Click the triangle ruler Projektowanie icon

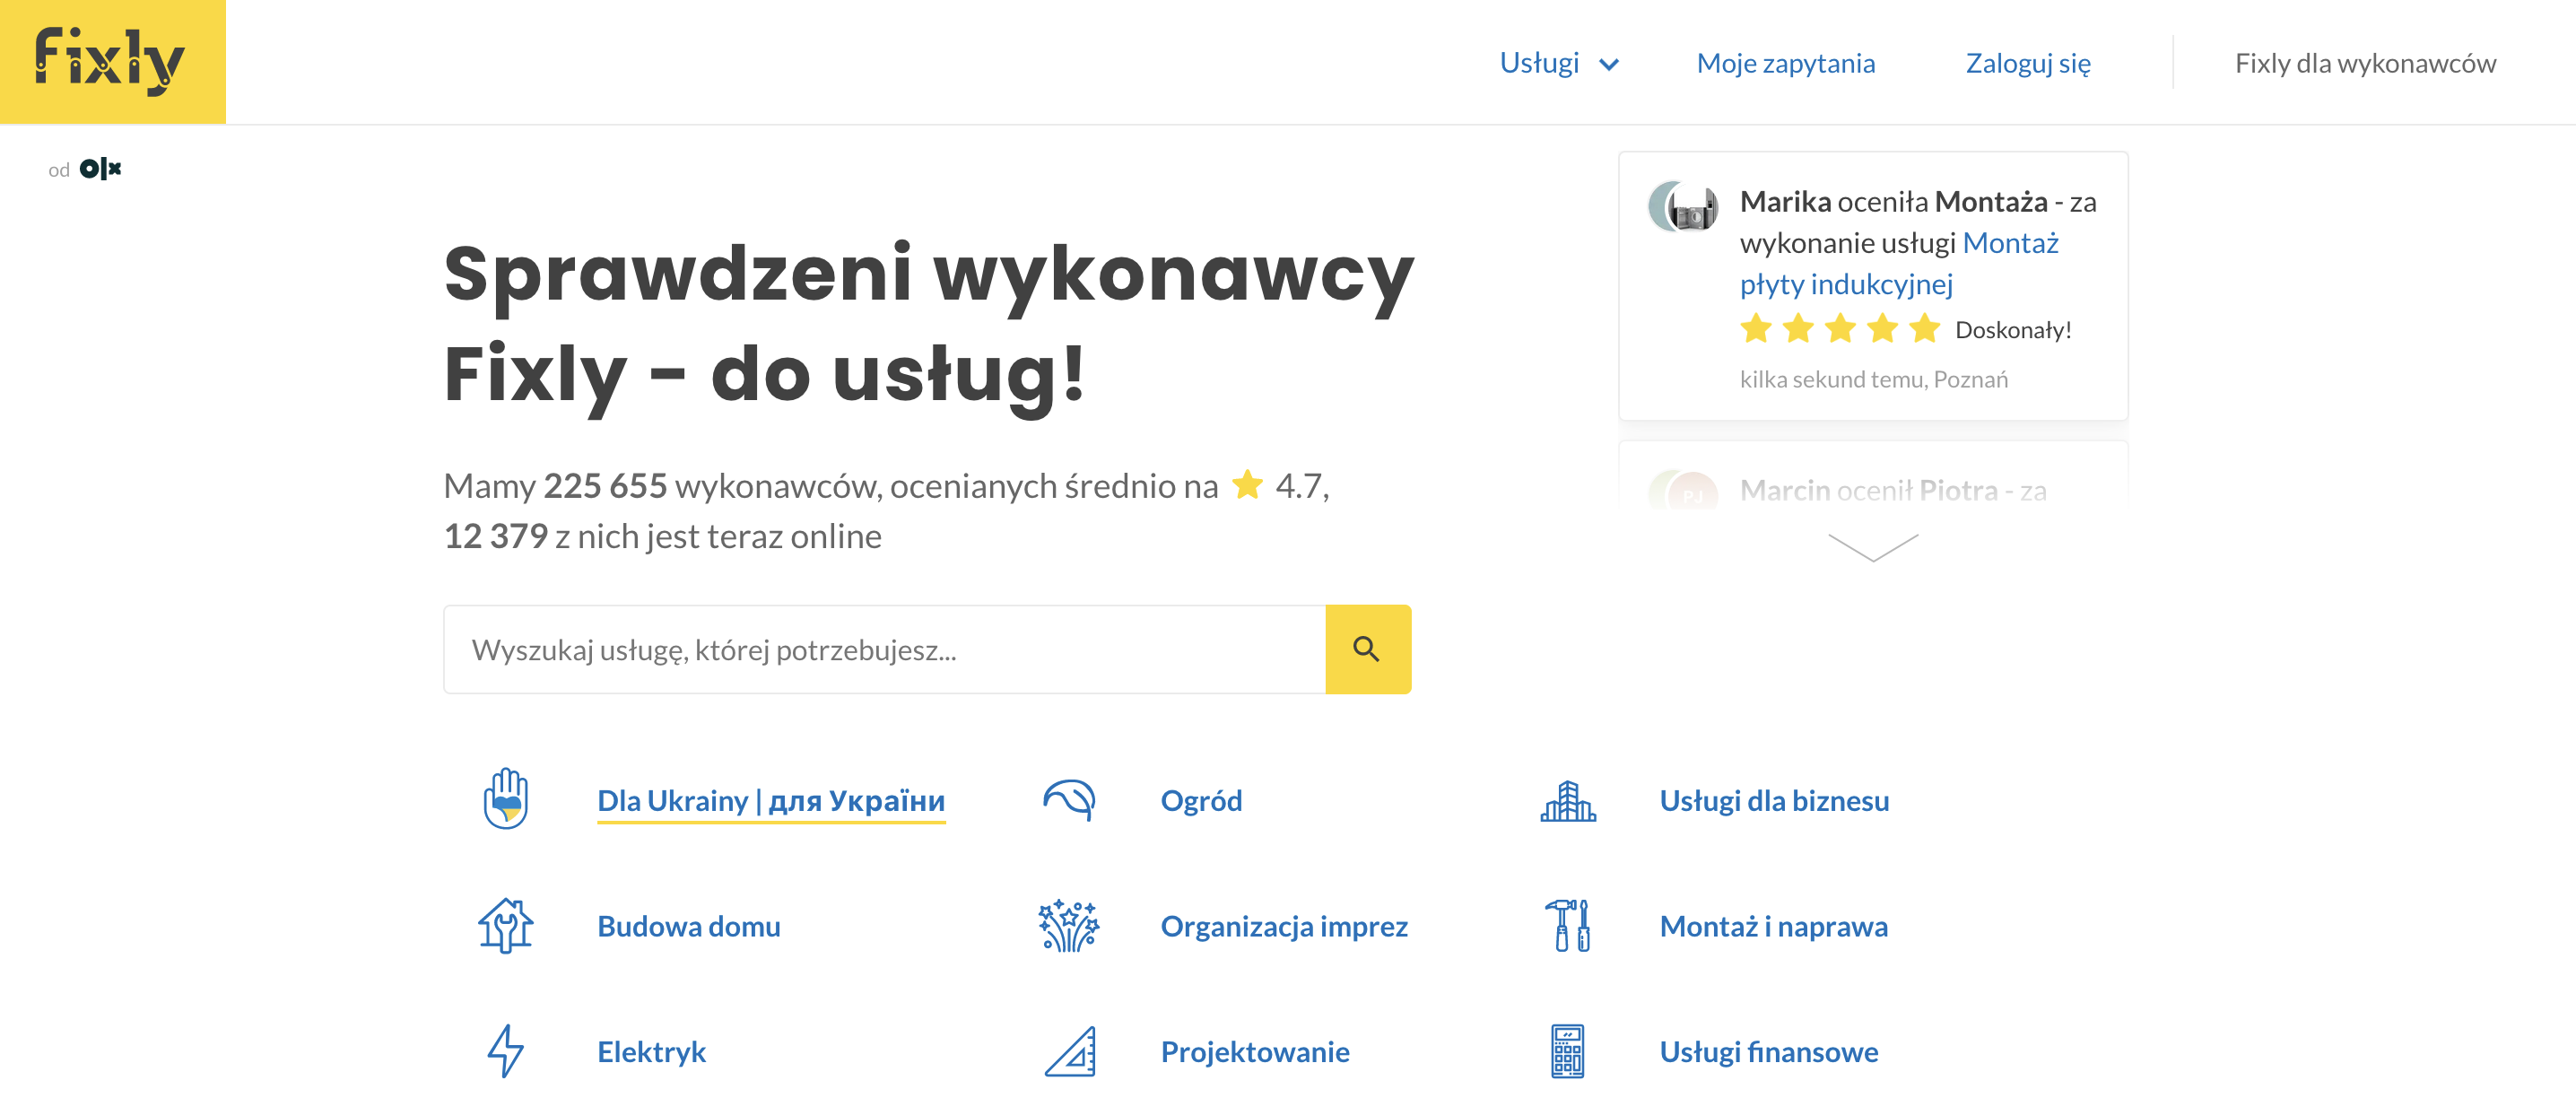[1070, 1051]
